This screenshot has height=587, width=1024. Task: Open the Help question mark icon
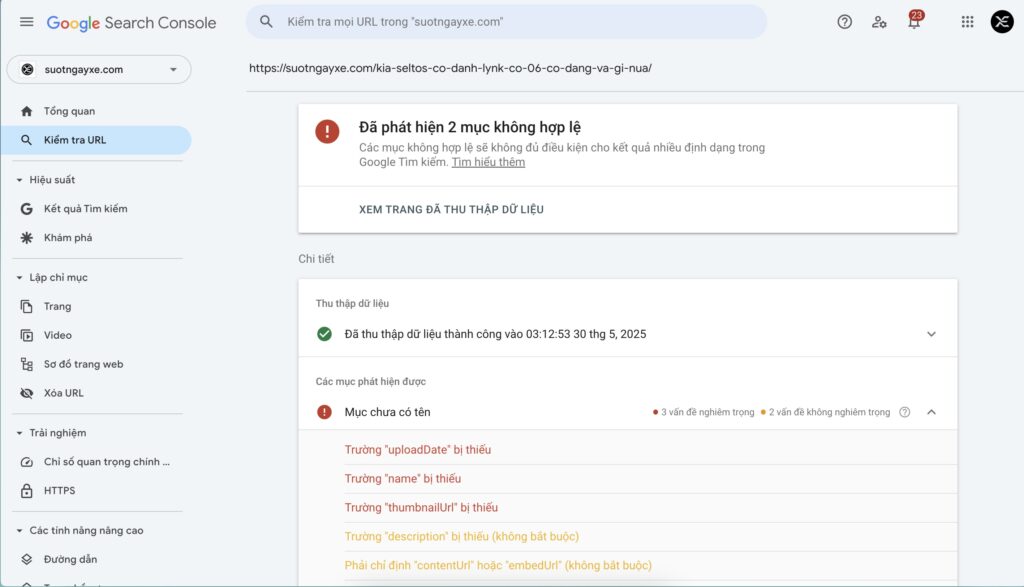pos(844,22)
